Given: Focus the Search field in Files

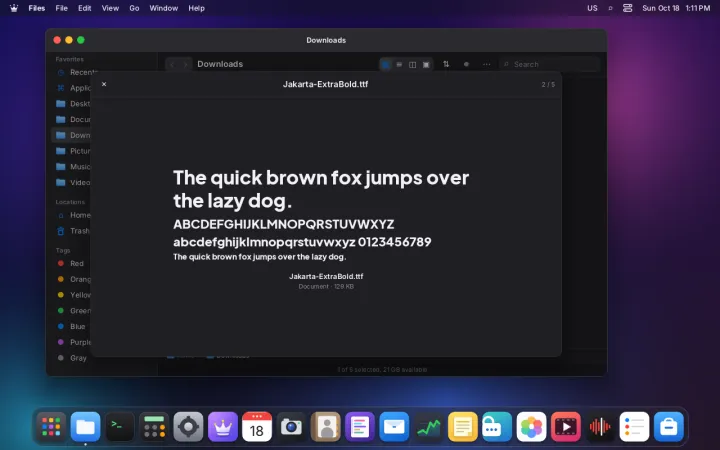Looking at the screenshot, I should pos(550,64).
